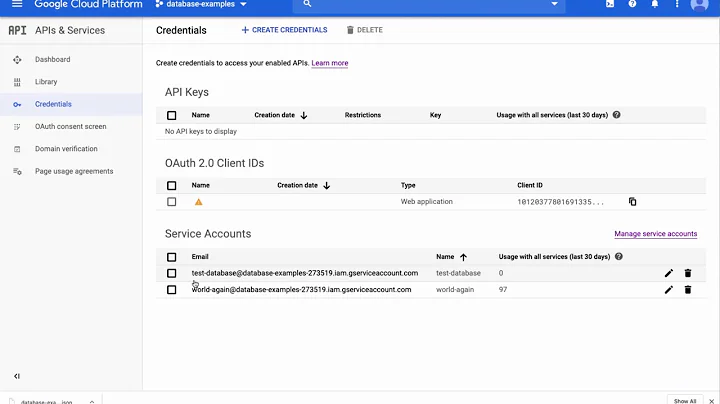The width and height of the screenshot is (720, 404).
Task: Click the warning triangle on OAuth client
Action: point(198,202)
